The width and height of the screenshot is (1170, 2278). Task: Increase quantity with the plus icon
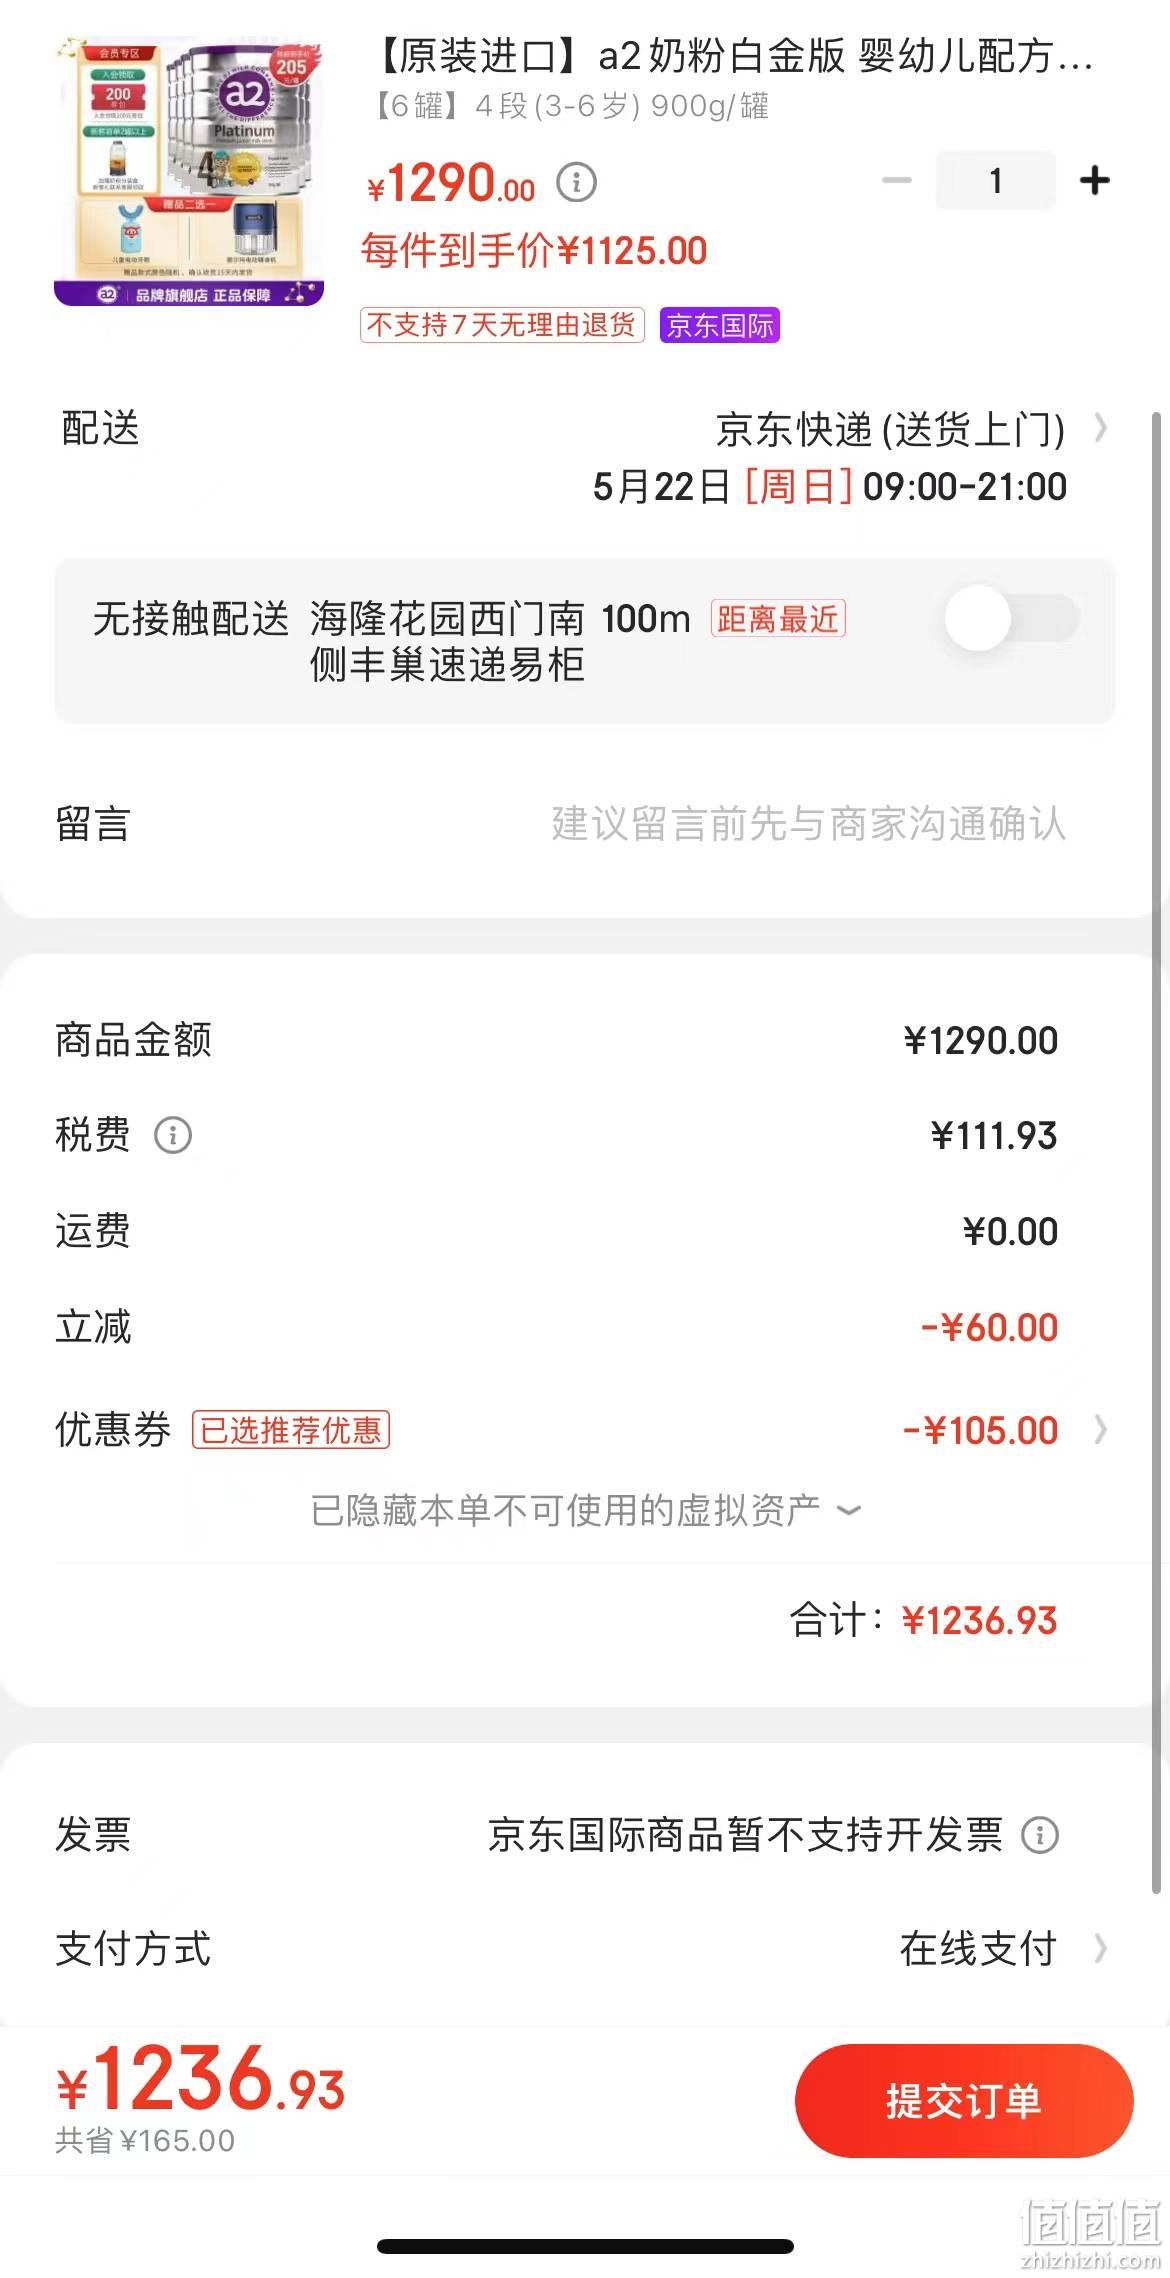pos(1095,181)
